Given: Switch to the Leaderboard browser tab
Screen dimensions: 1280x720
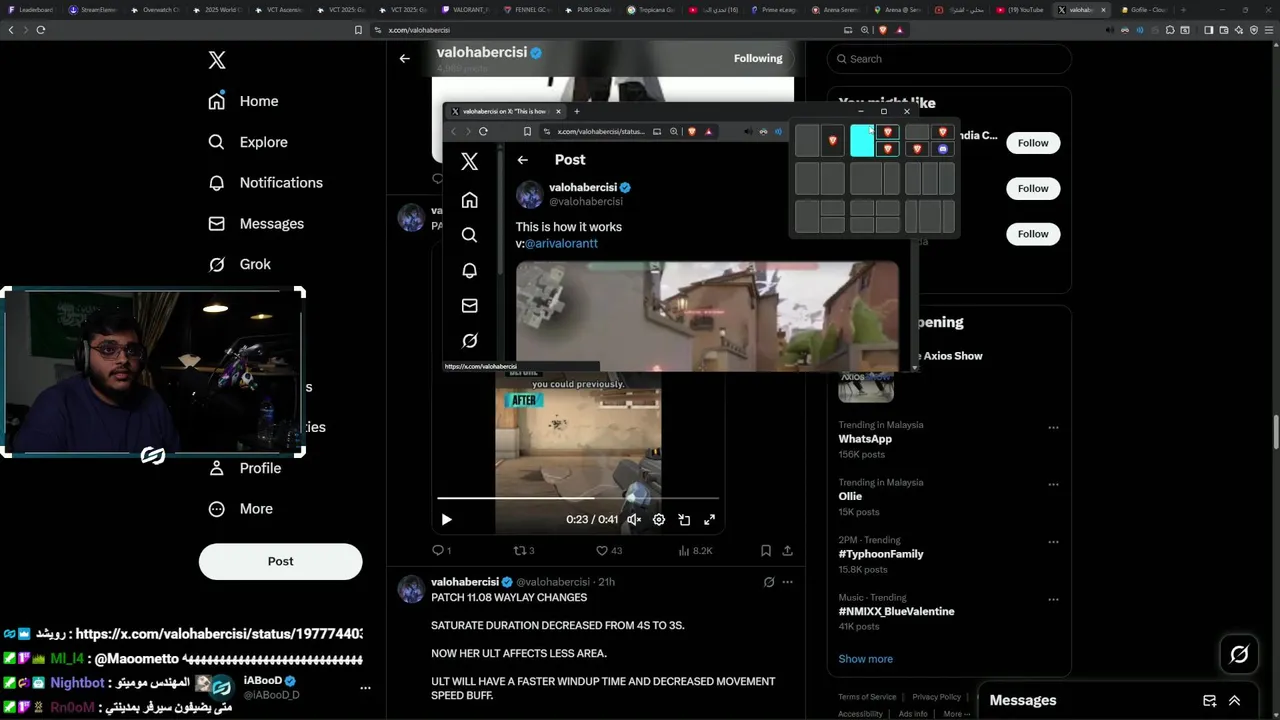Looking at the screenshot, I should (32, 10).
